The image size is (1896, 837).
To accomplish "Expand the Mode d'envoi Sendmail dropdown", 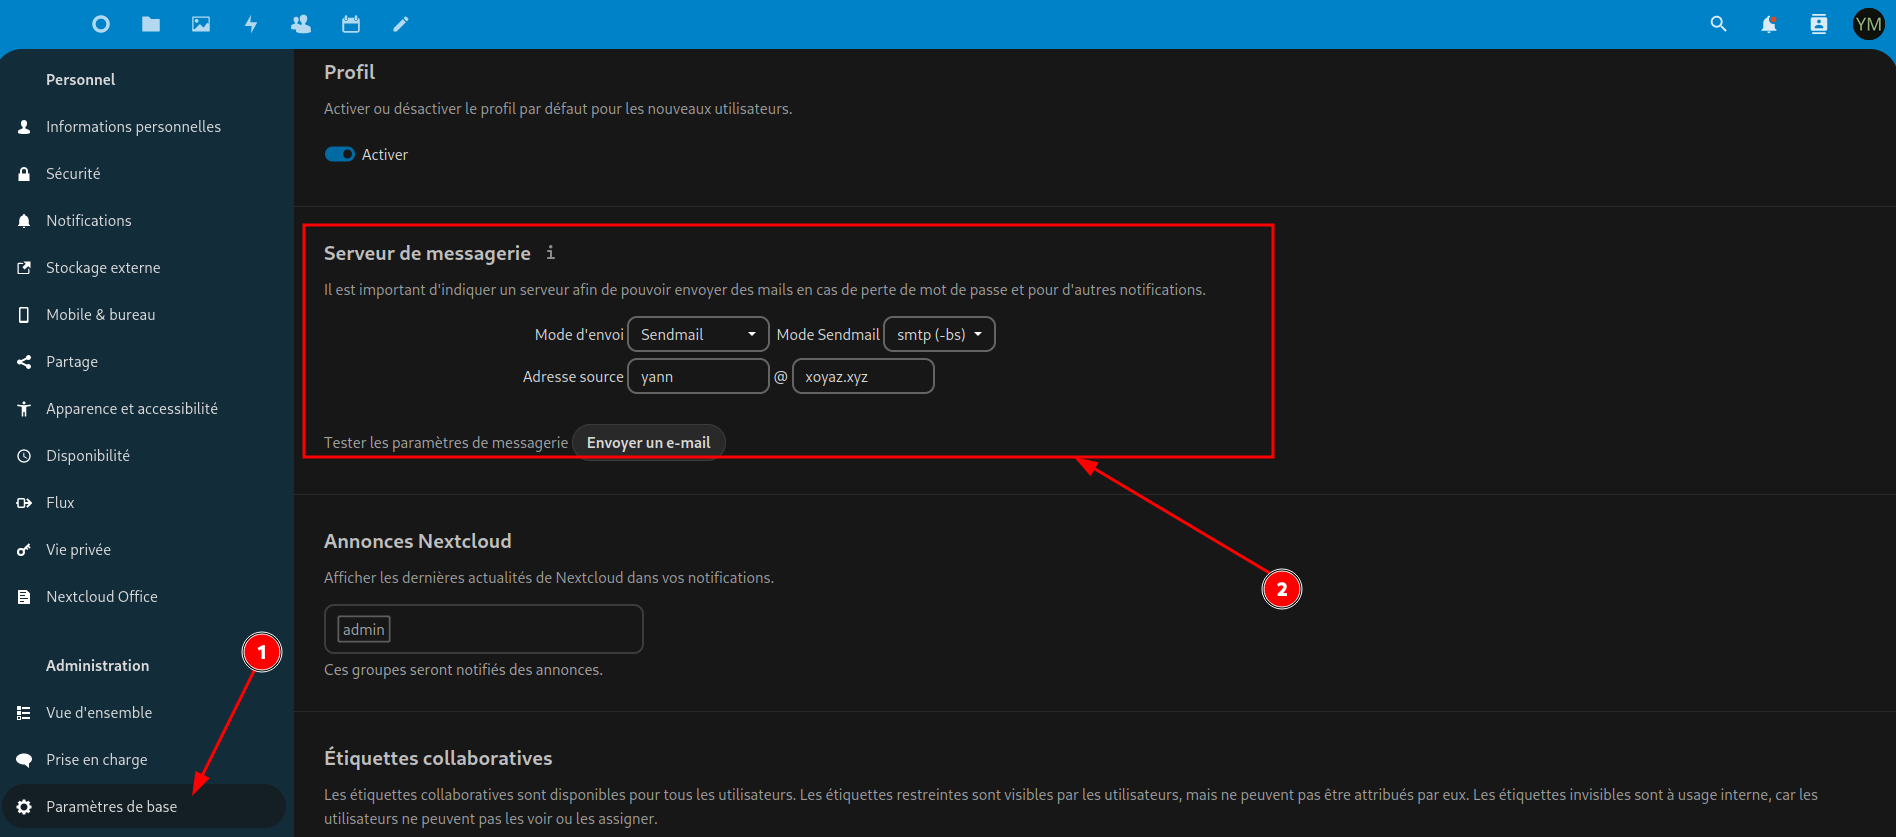I will coord(697,334).
